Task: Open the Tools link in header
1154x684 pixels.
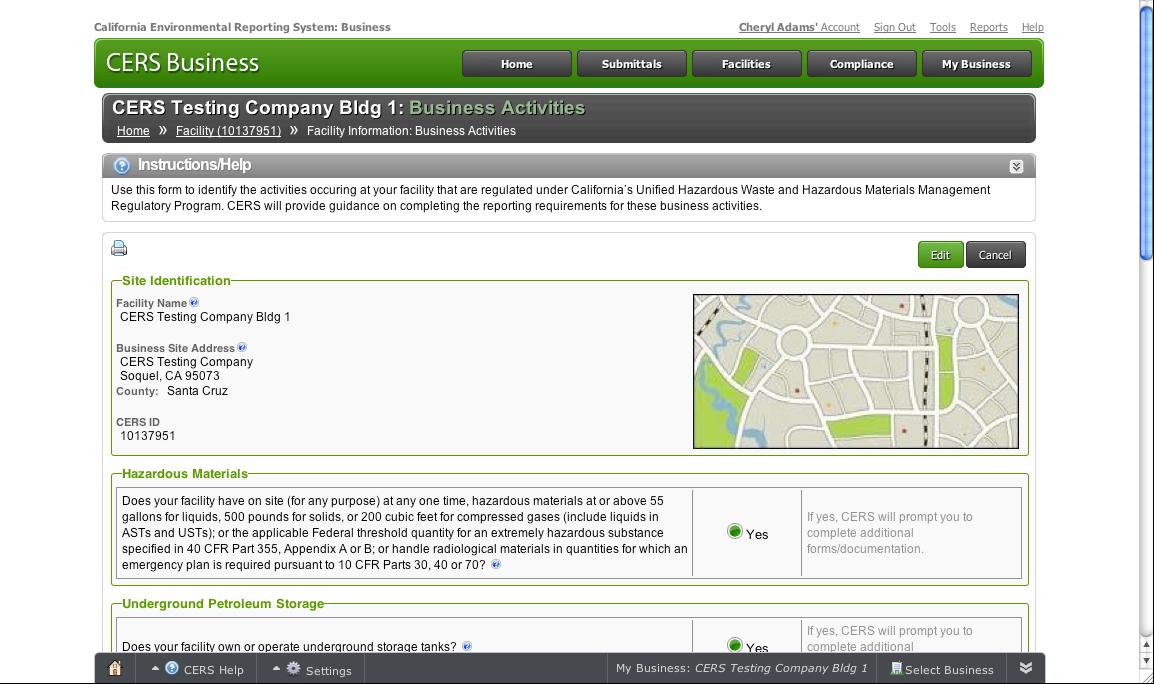Action: point(943,27)
